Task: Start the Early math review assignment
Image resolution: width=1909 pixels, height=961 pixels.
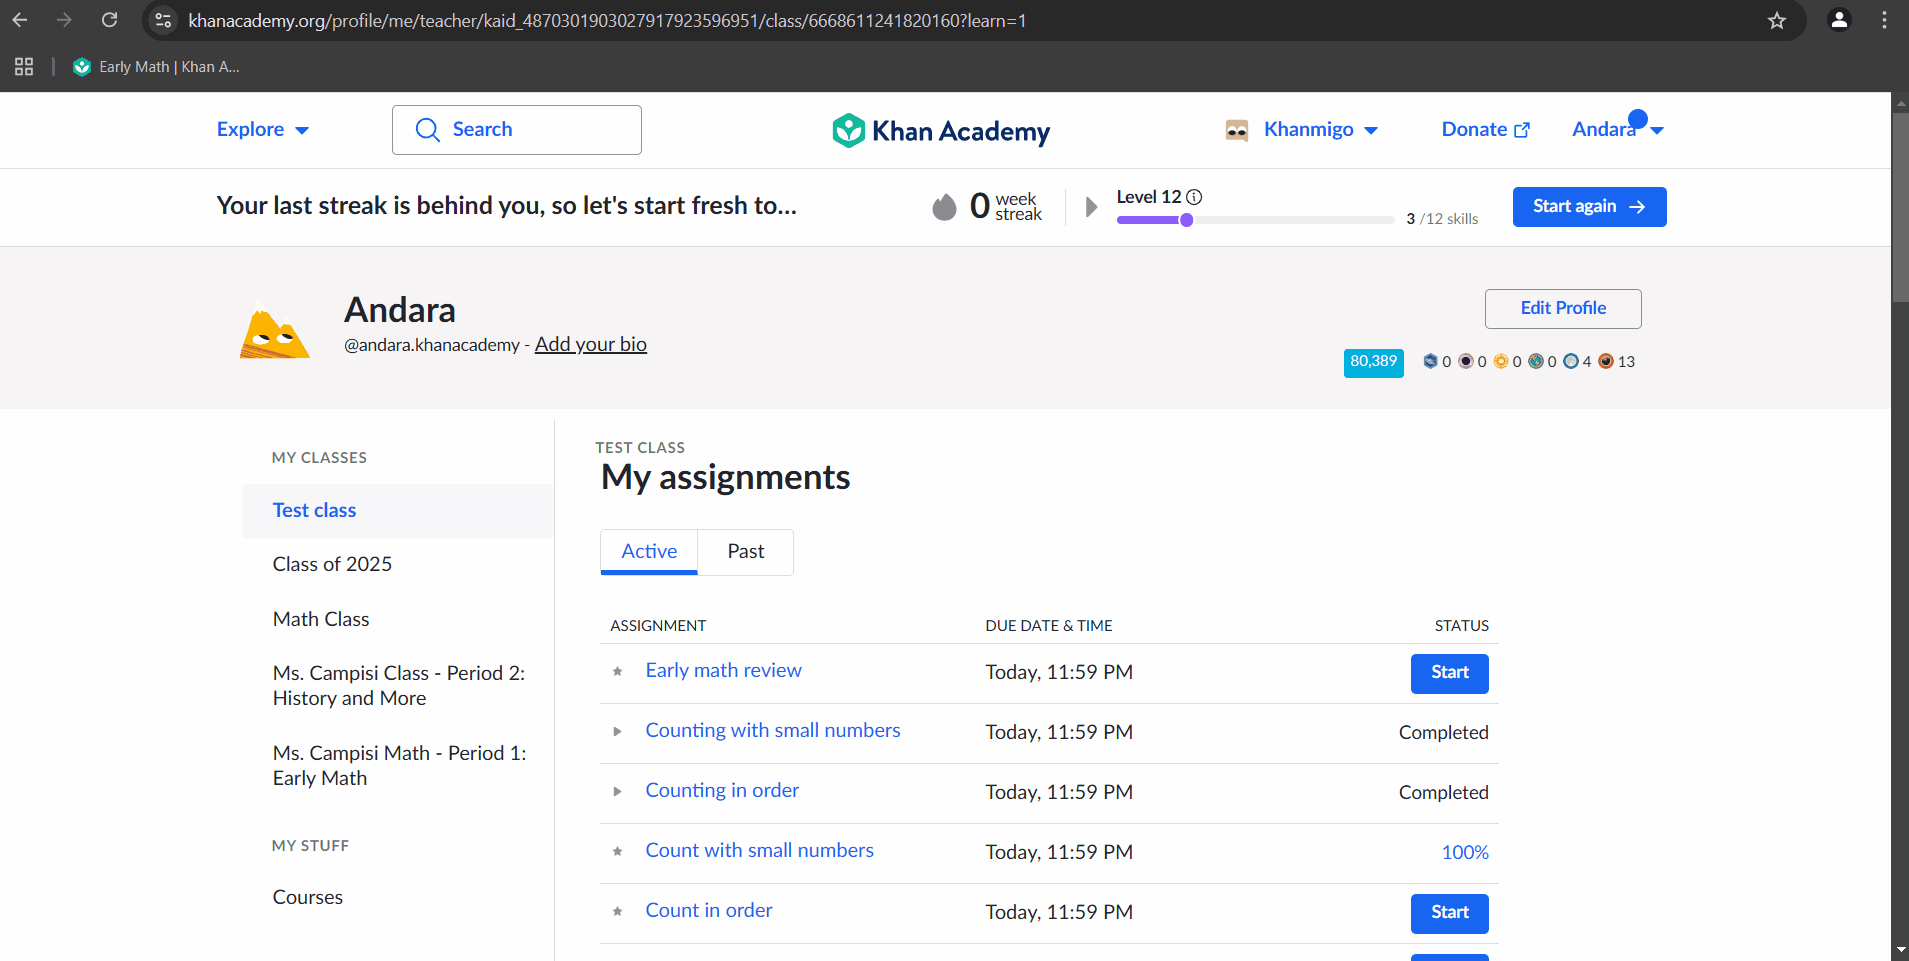Action: pos(1449,673)
